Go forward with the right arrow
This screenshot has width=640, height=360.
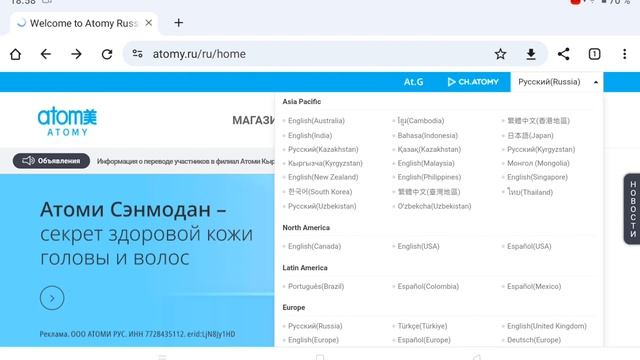pyautogui.click(x=76, y=54)
